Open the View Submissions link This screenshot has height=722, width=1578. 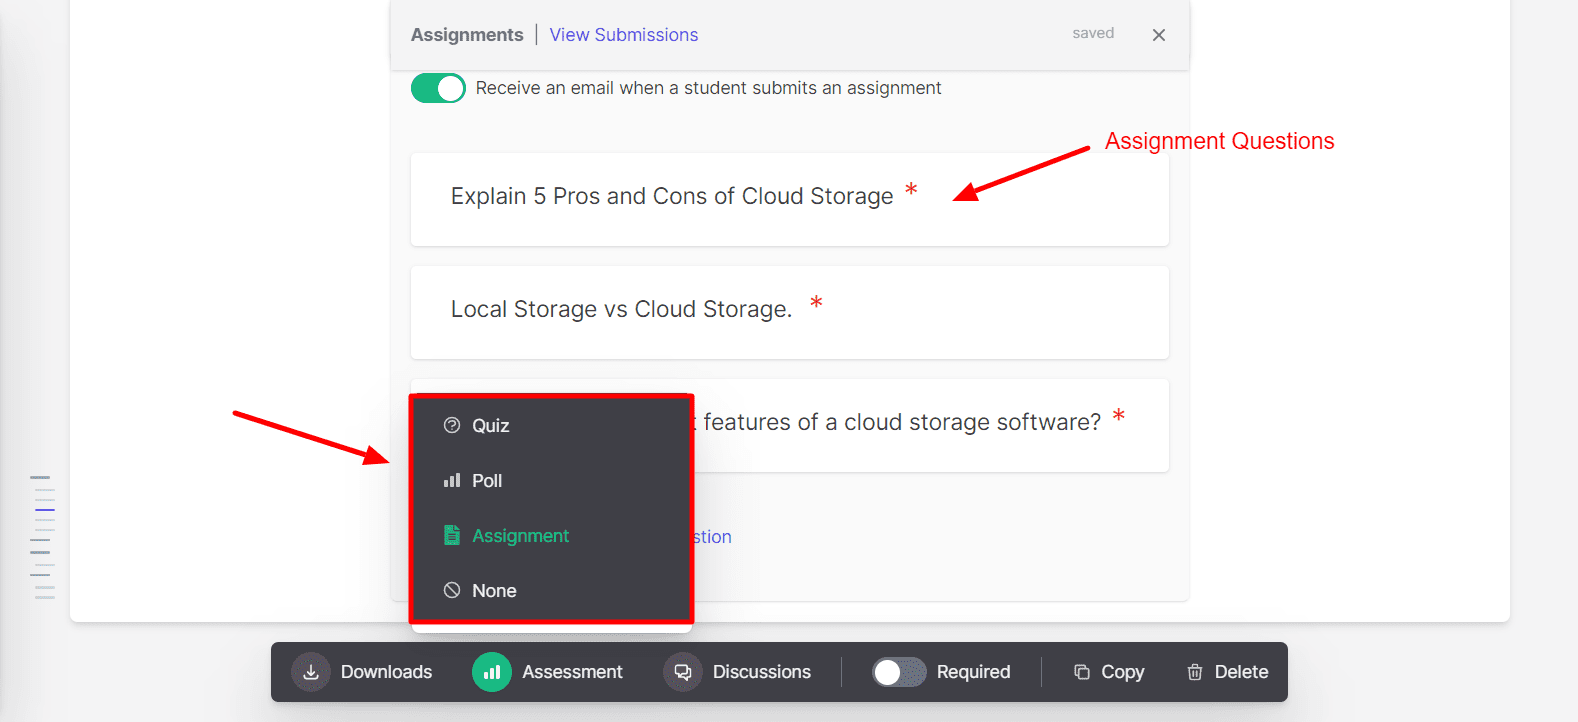623,35
